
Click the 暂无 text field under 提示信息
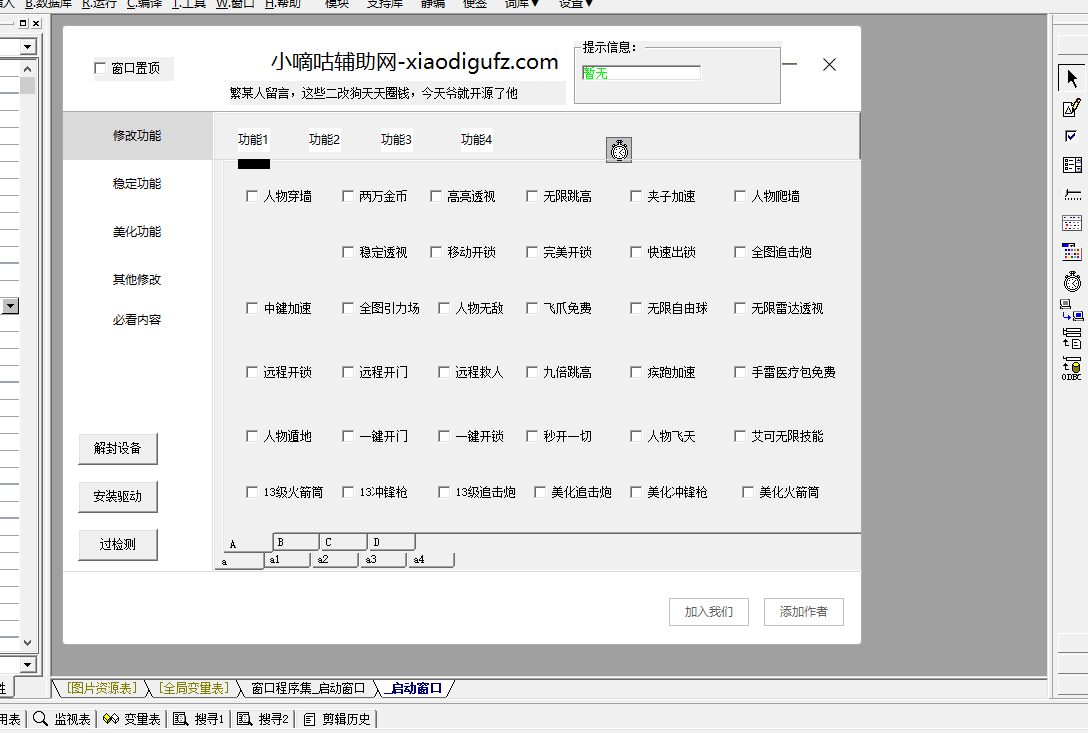pos(641,73)
